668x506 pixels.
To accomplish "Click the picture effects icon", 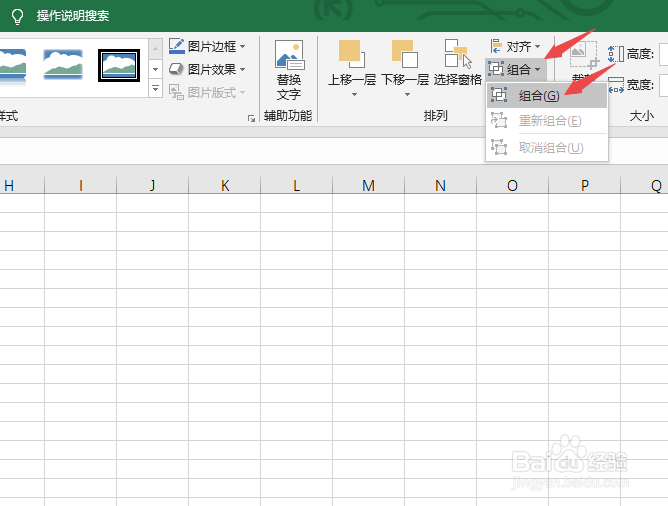I will pos(176,69).
